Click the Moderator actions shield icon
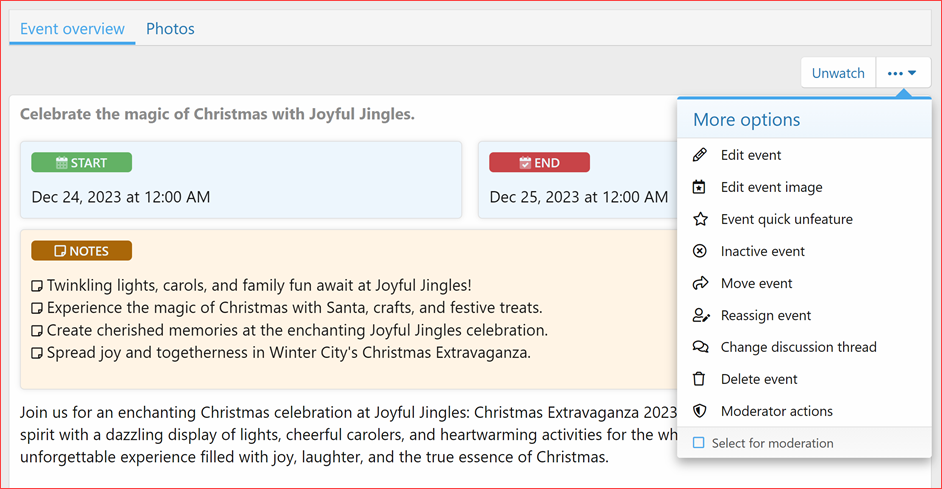 tap(700, 411)
